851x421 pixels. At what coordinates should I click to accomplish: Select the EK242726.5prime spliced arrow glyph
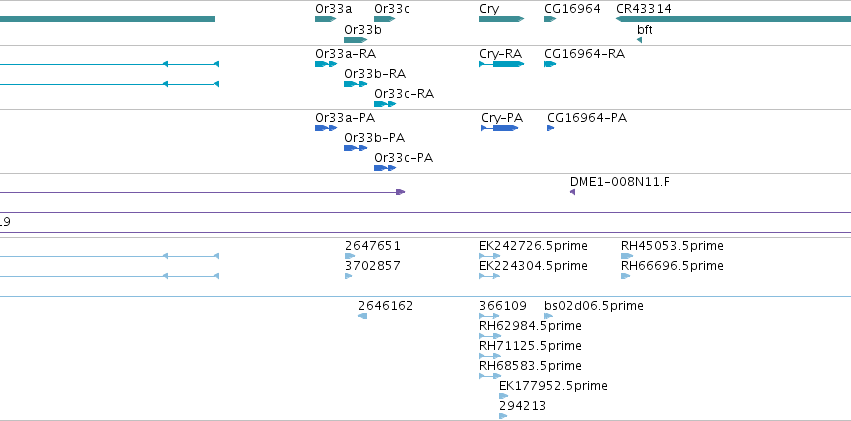point(490,256)
